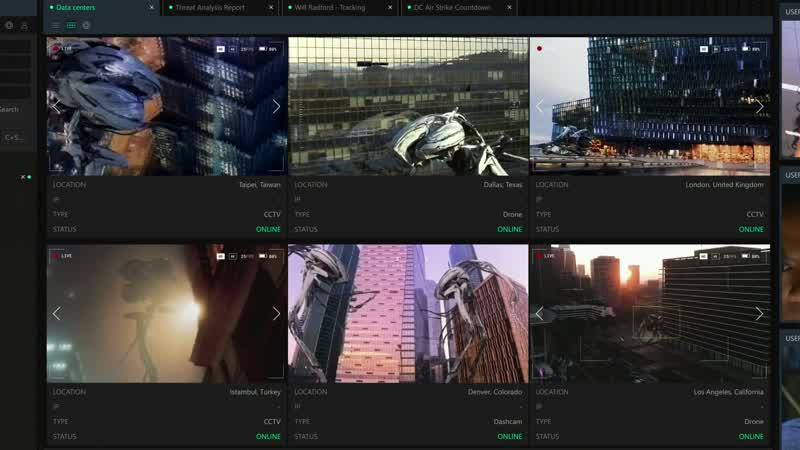Click HD quality icon on Istanbul feed
The image size is (800, 450).
pyautogui.click(x=220, y=256)
